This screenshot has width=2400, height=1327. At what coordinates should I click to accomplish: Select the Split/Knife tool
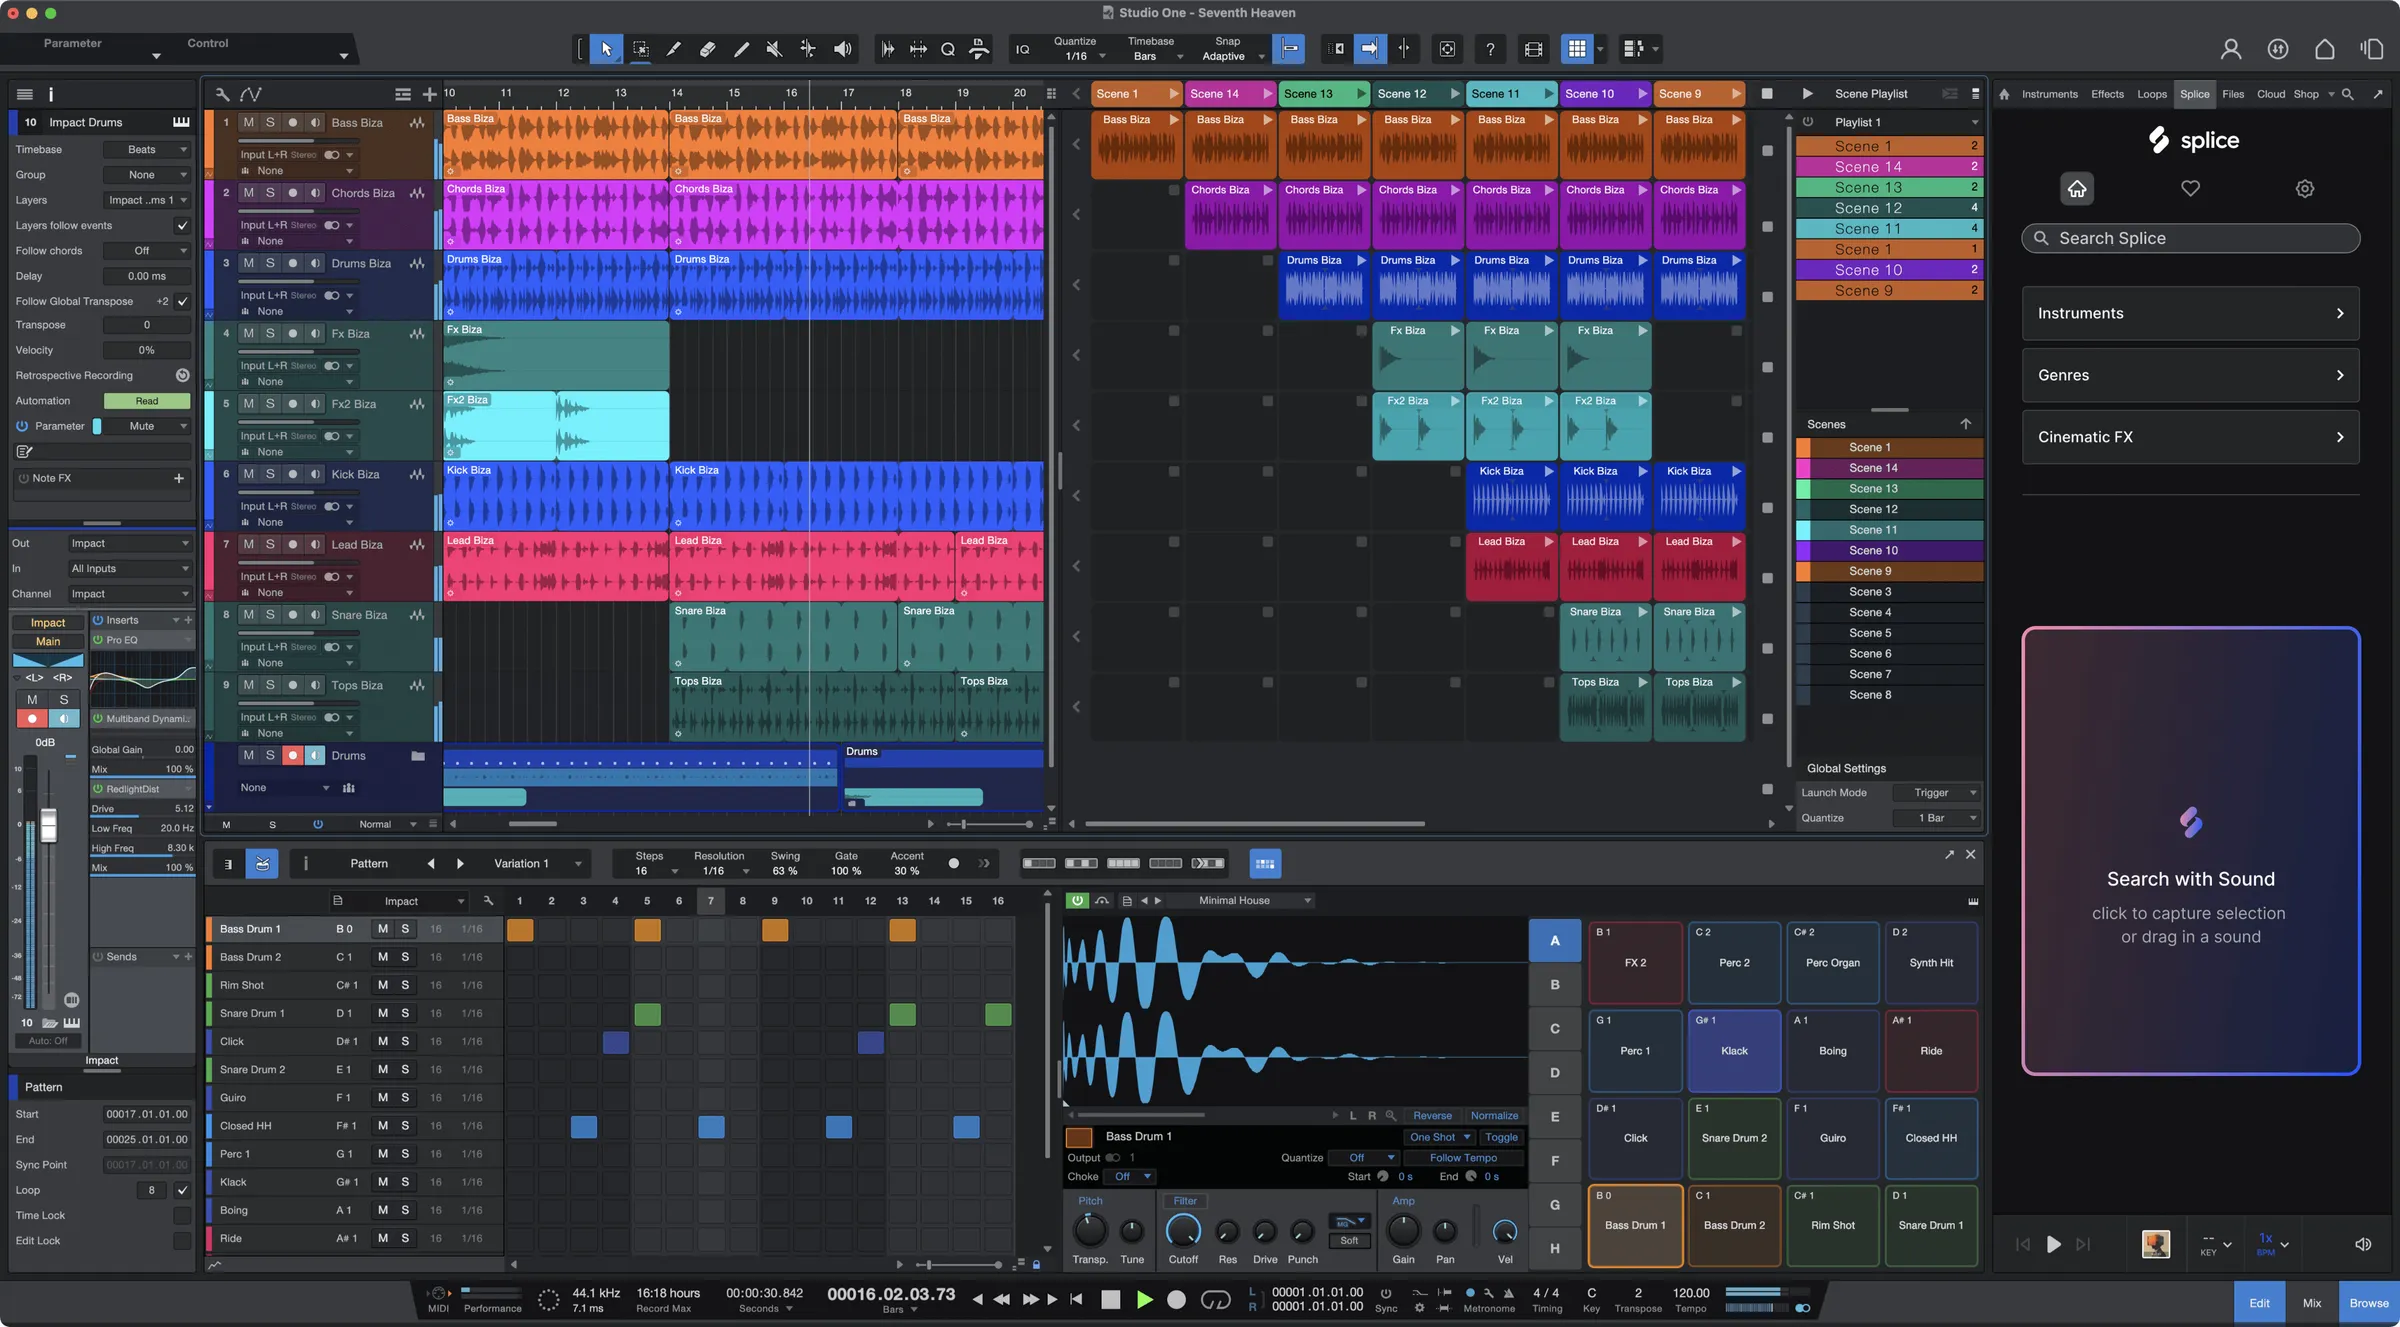[673, 49]
